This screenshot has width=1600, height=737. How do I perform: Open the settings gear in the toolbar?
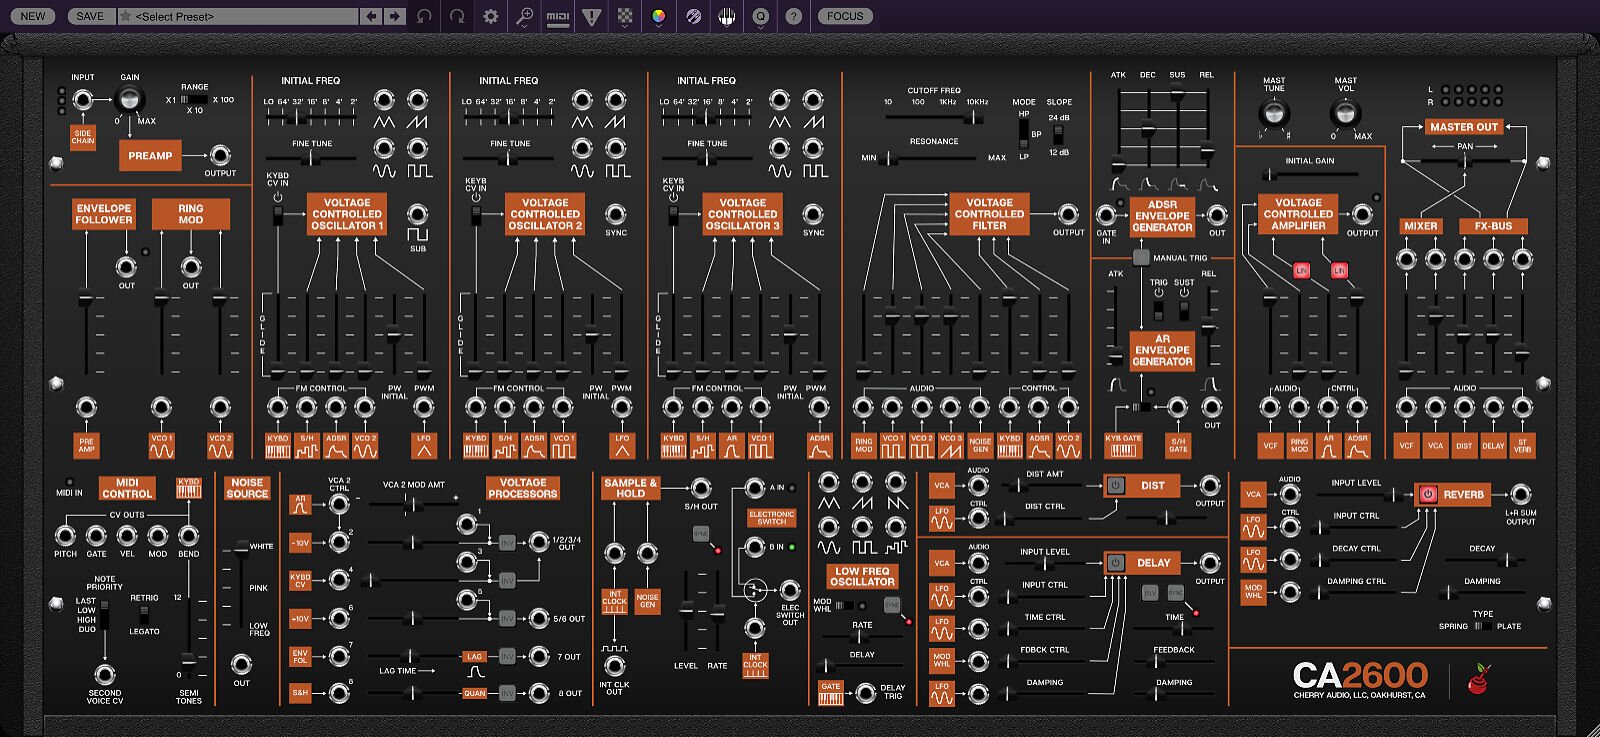click(491, 16)
